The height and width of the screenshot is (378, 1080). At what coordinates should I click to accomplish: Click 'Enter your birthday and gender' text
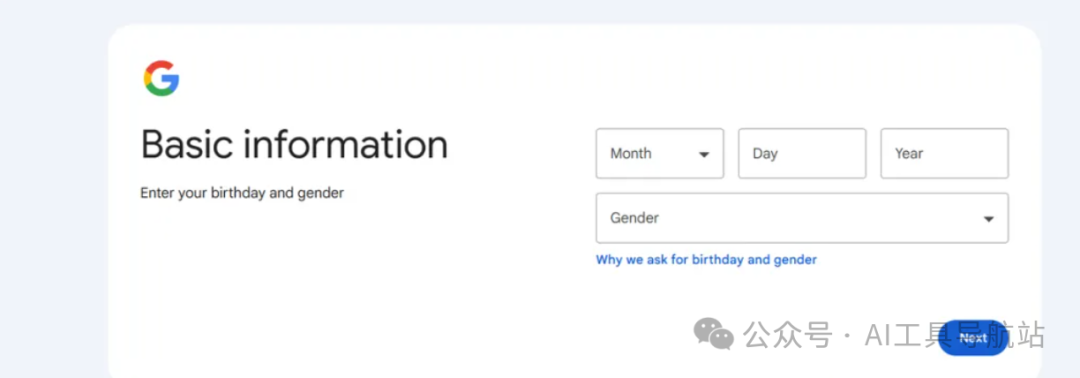pos(242,193)
